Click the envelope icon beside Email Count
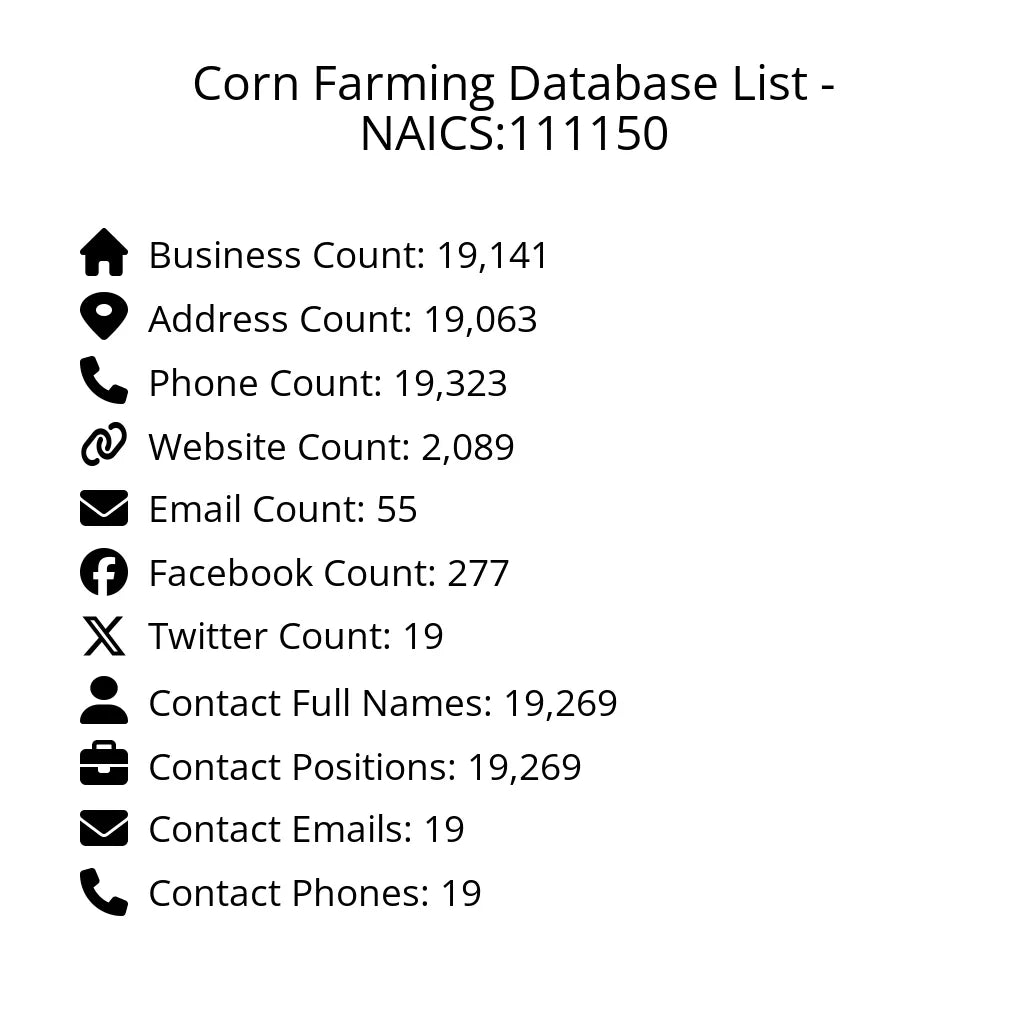Viewport: 1024px width, 1024px height. click(x=104, y=508)
